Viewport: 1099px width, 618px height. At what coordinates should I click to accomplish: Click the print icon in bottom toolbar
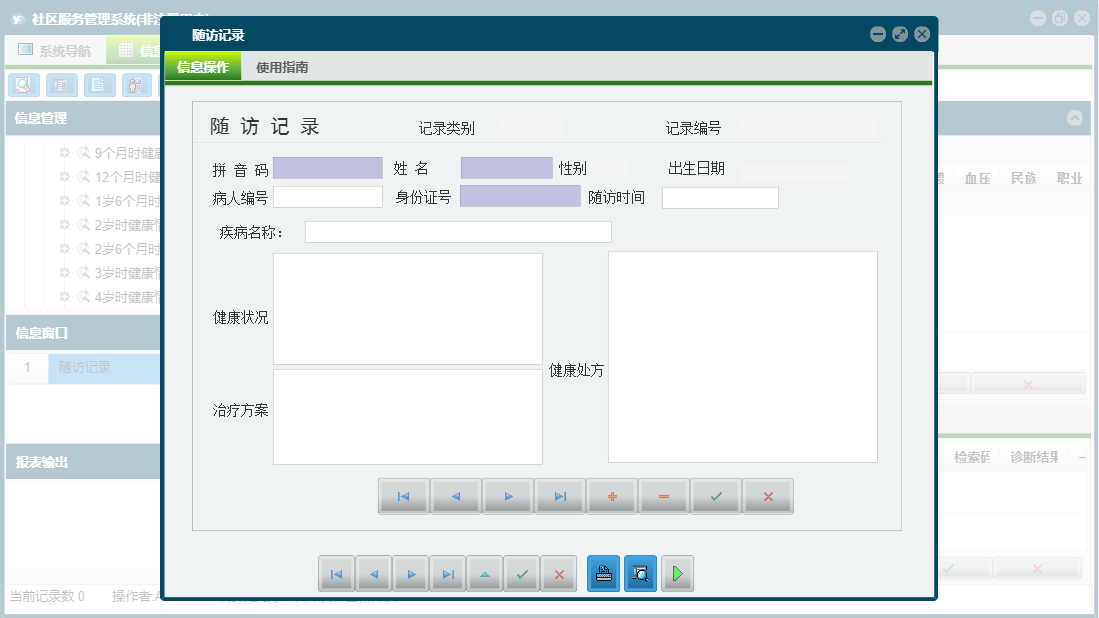[x=603, y=574]
